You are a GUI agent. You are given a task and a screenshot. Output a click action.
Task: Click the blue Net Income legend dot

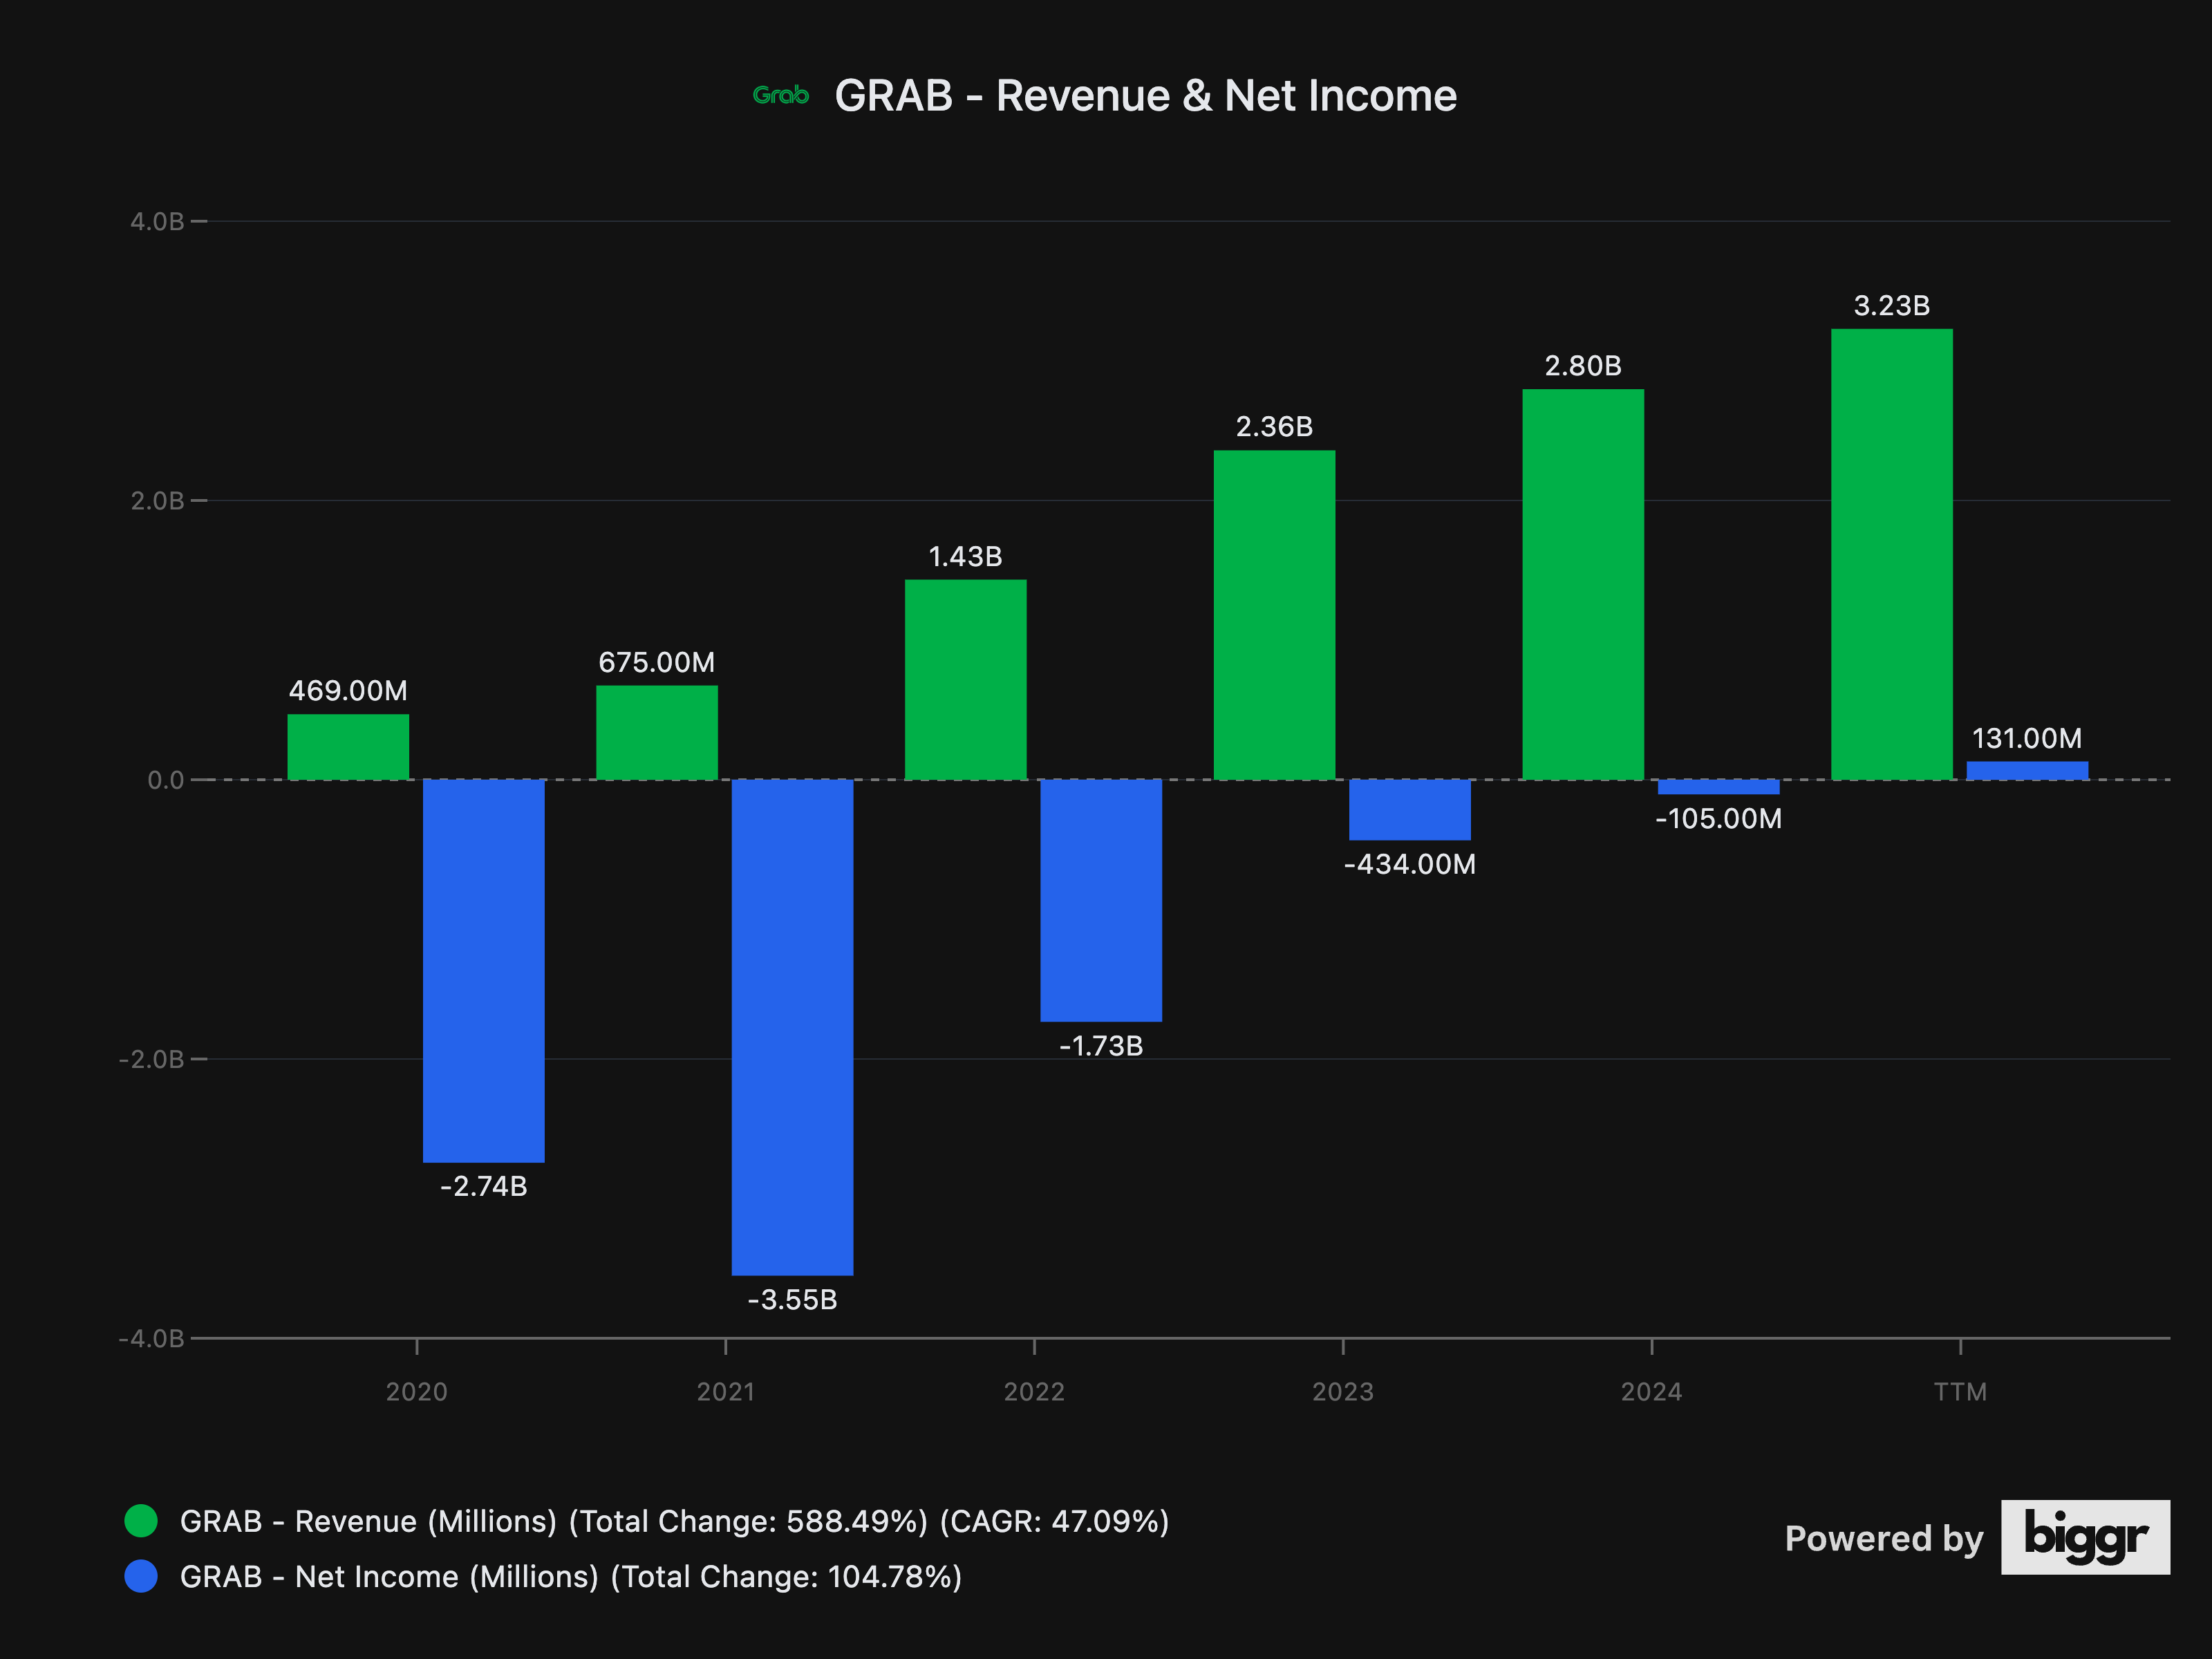(x=141, y=1576)
